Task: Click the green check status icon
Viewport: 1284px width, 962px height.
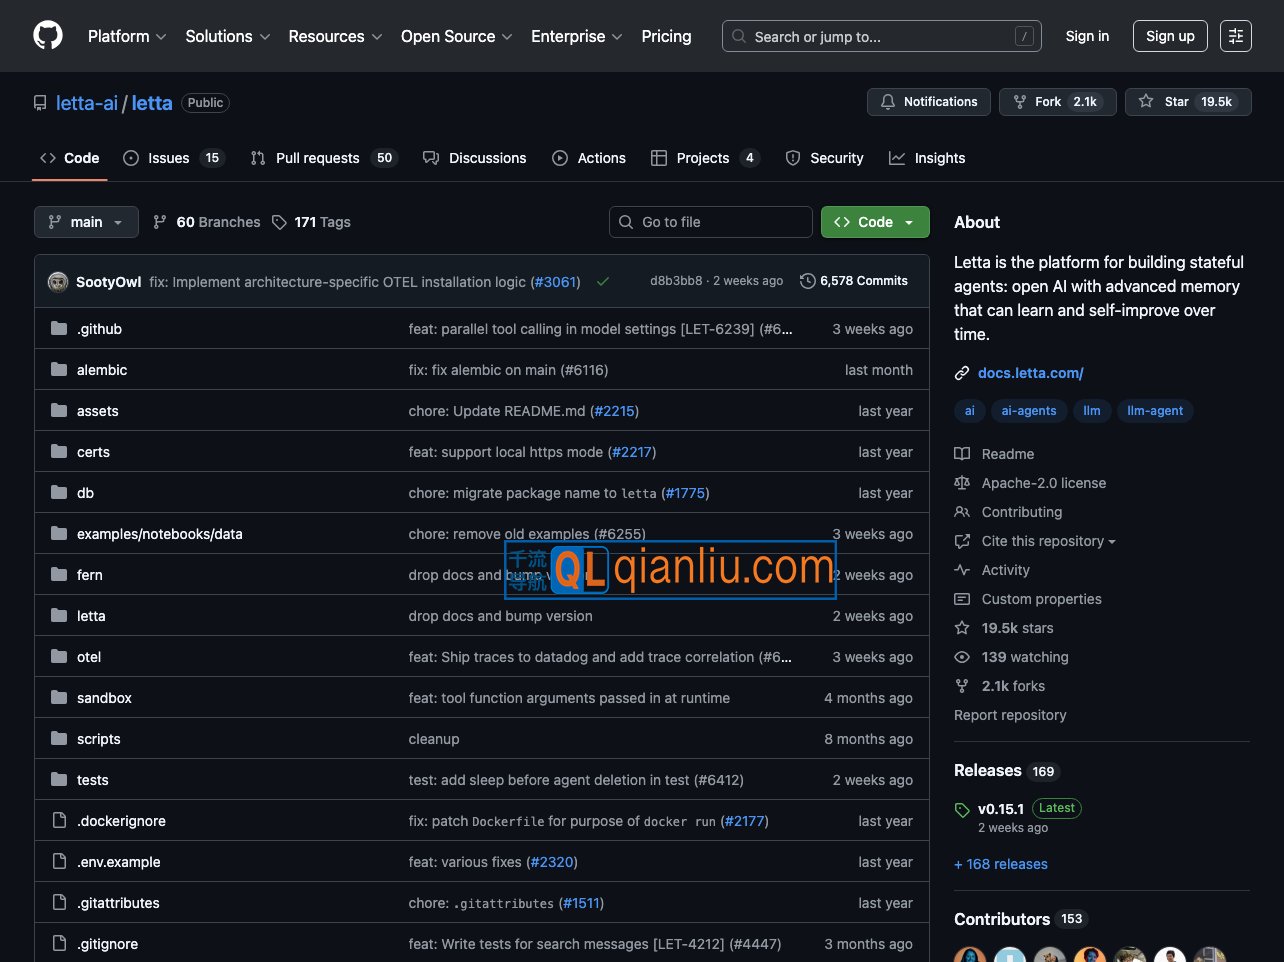Action: click(603, 282)
